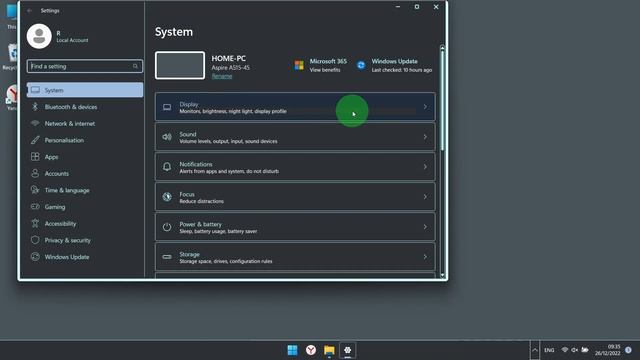Click the Windows Update sidebar icon
The height and width of the screenshot is (360, 640).
35,257
